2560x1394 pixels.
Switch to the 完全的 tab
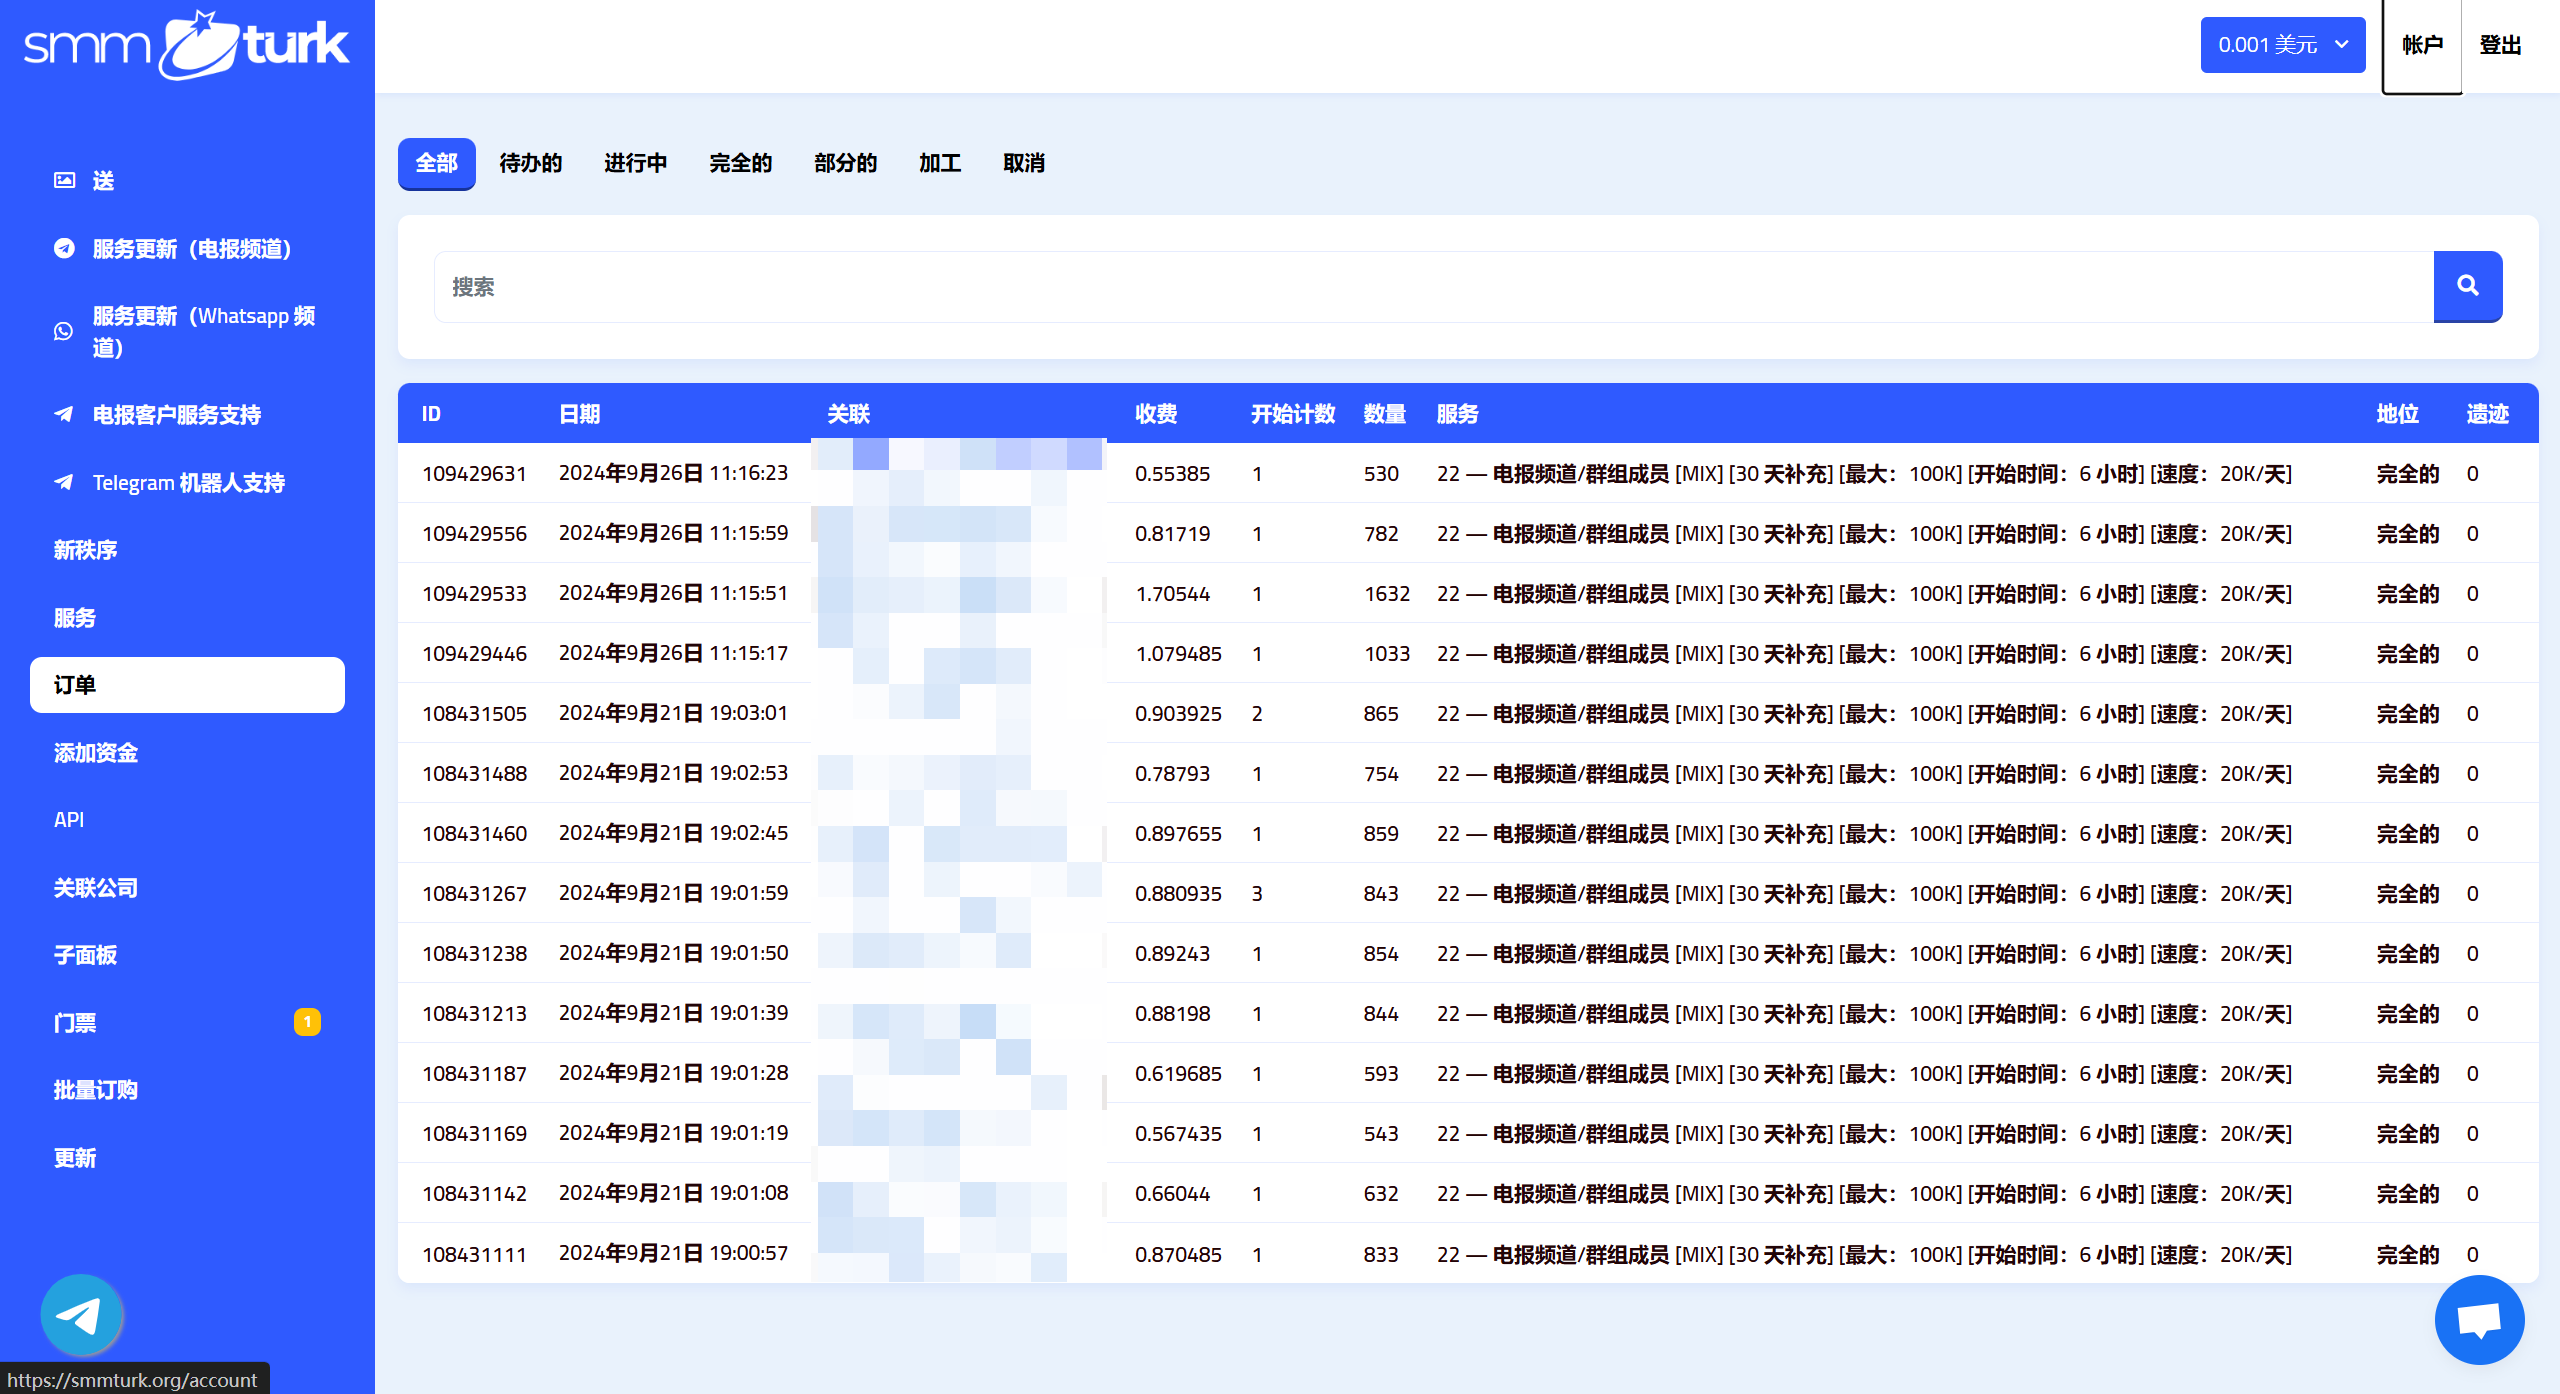[740, 163]
